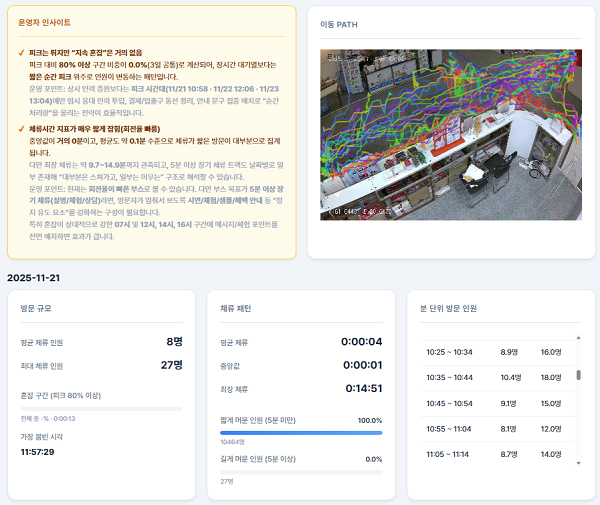This screenshot has height=505, width=600.
Task: Click the 최대 체류 인원 label
Action: [x=42, y=366]
